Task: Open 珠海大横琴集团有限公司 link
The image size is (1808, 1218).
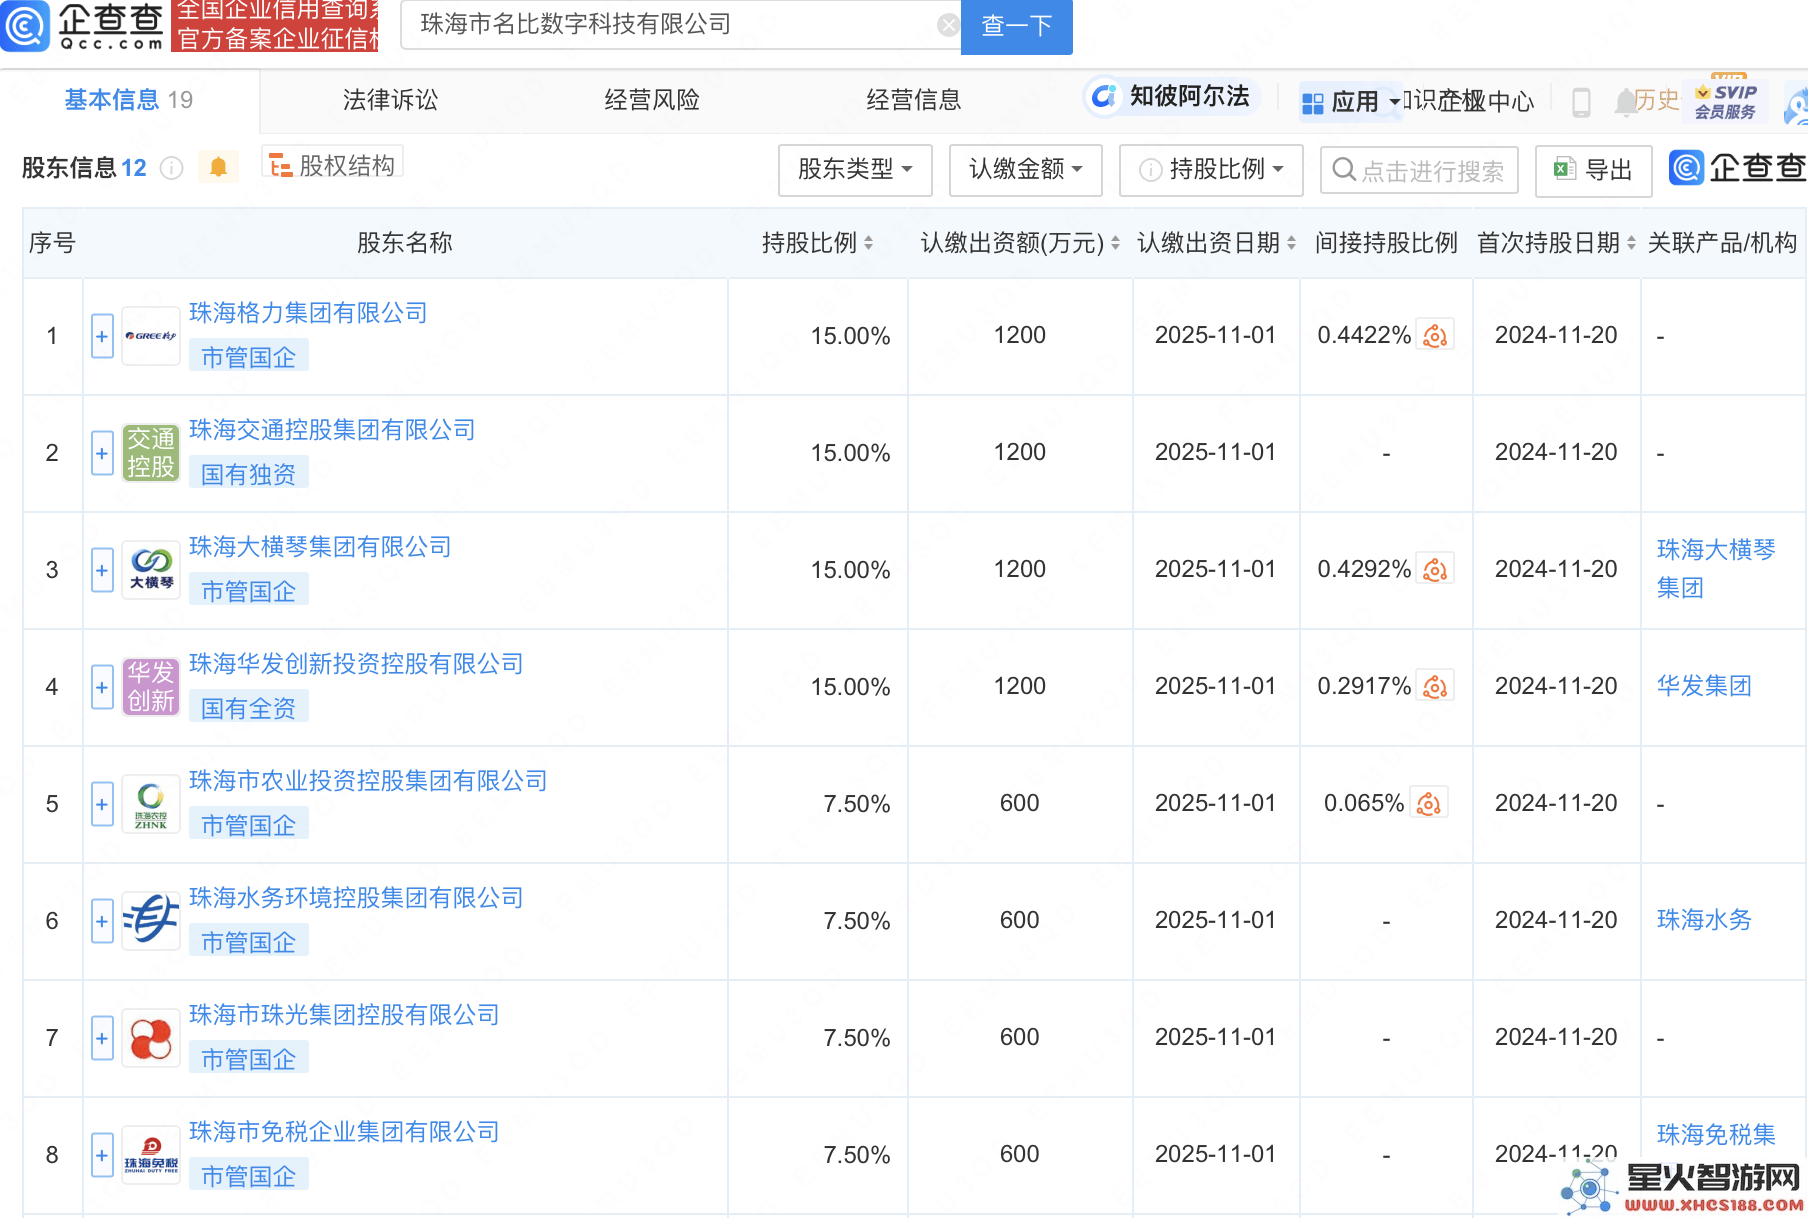Action: pyautogui.click(x=320, y=547)
